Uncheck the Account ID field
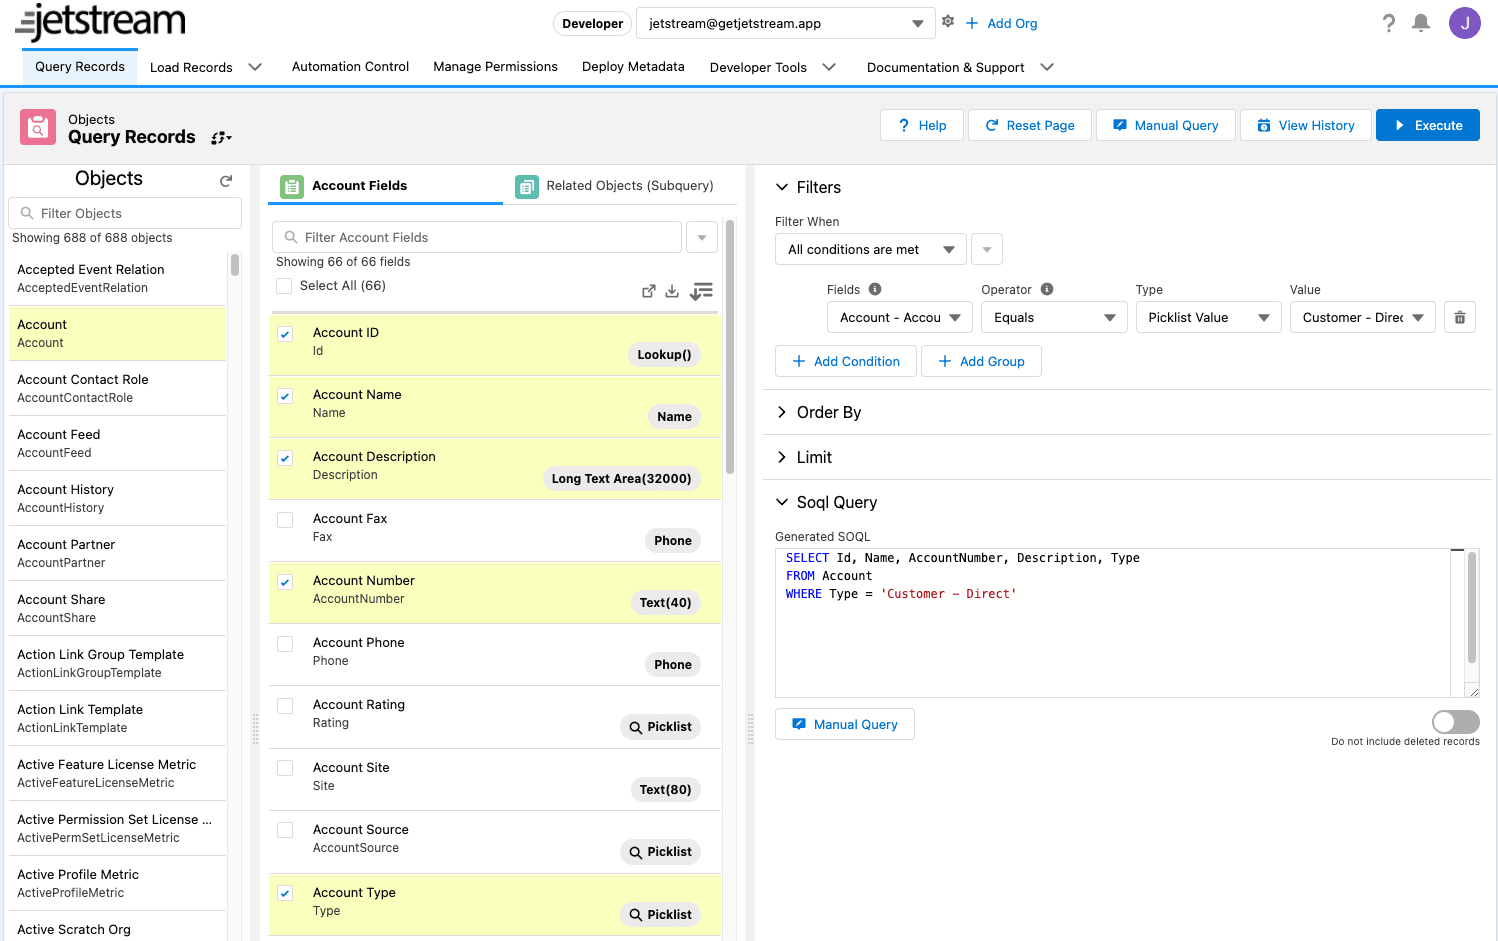The image size is (1498, 941). tap(285, 334)
